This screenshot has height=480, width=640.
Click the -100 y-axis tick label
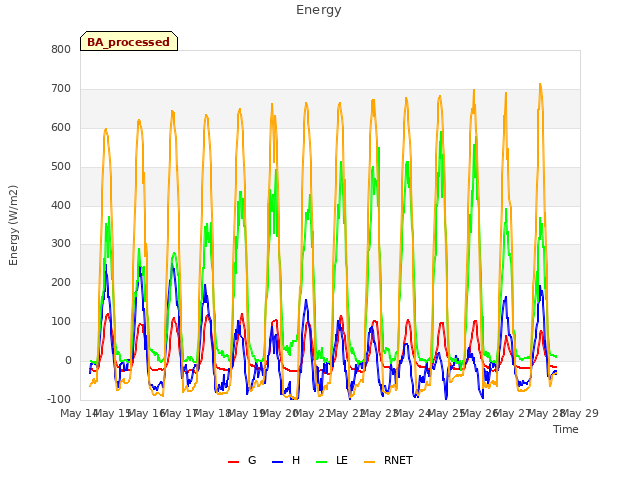point(59,399)
